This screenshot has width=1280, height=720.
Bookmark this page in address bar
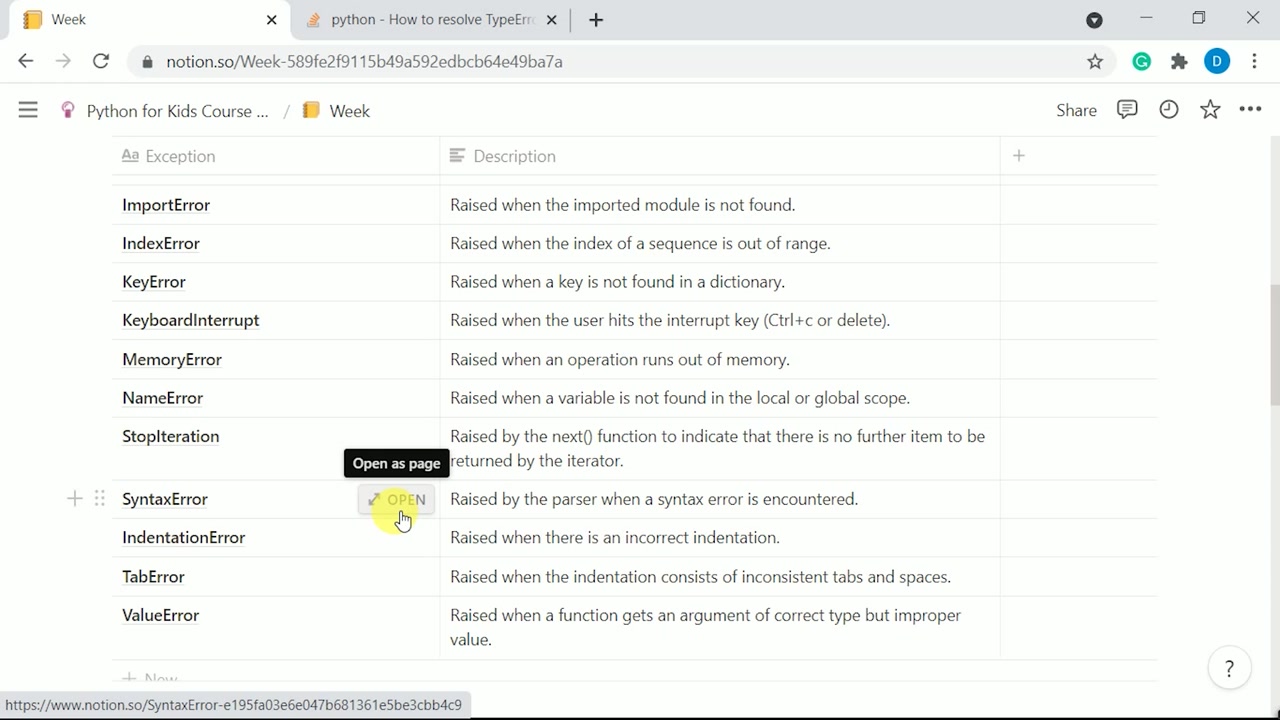click(1095, 62)
